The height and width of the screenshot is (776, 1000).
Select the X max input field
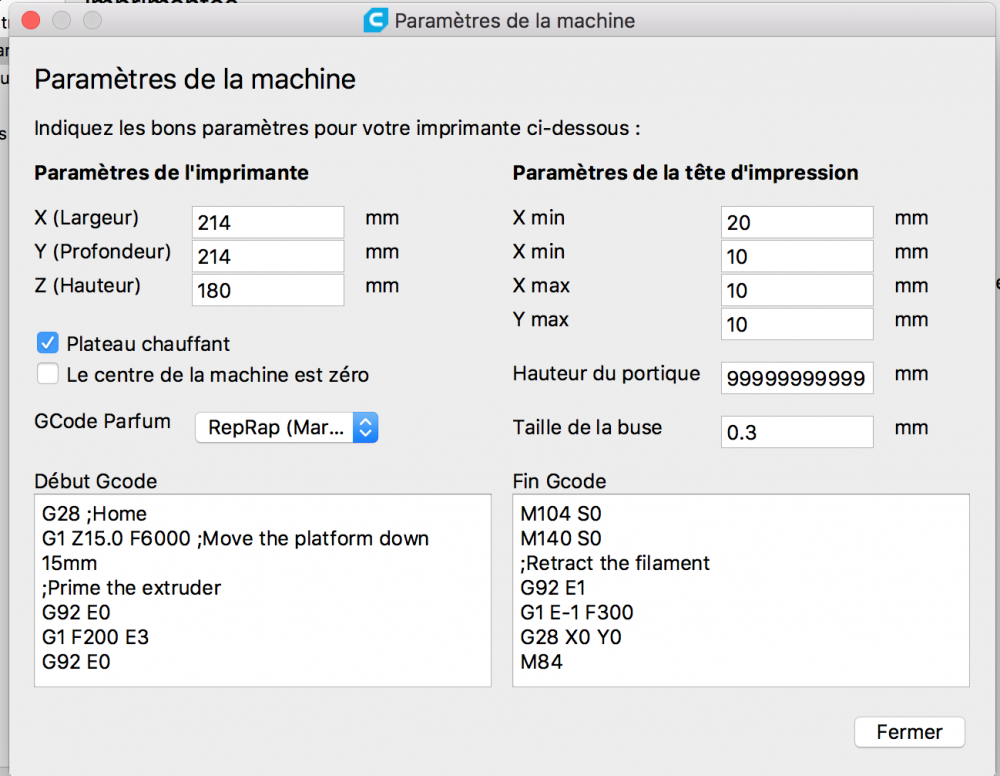(797, 290)
